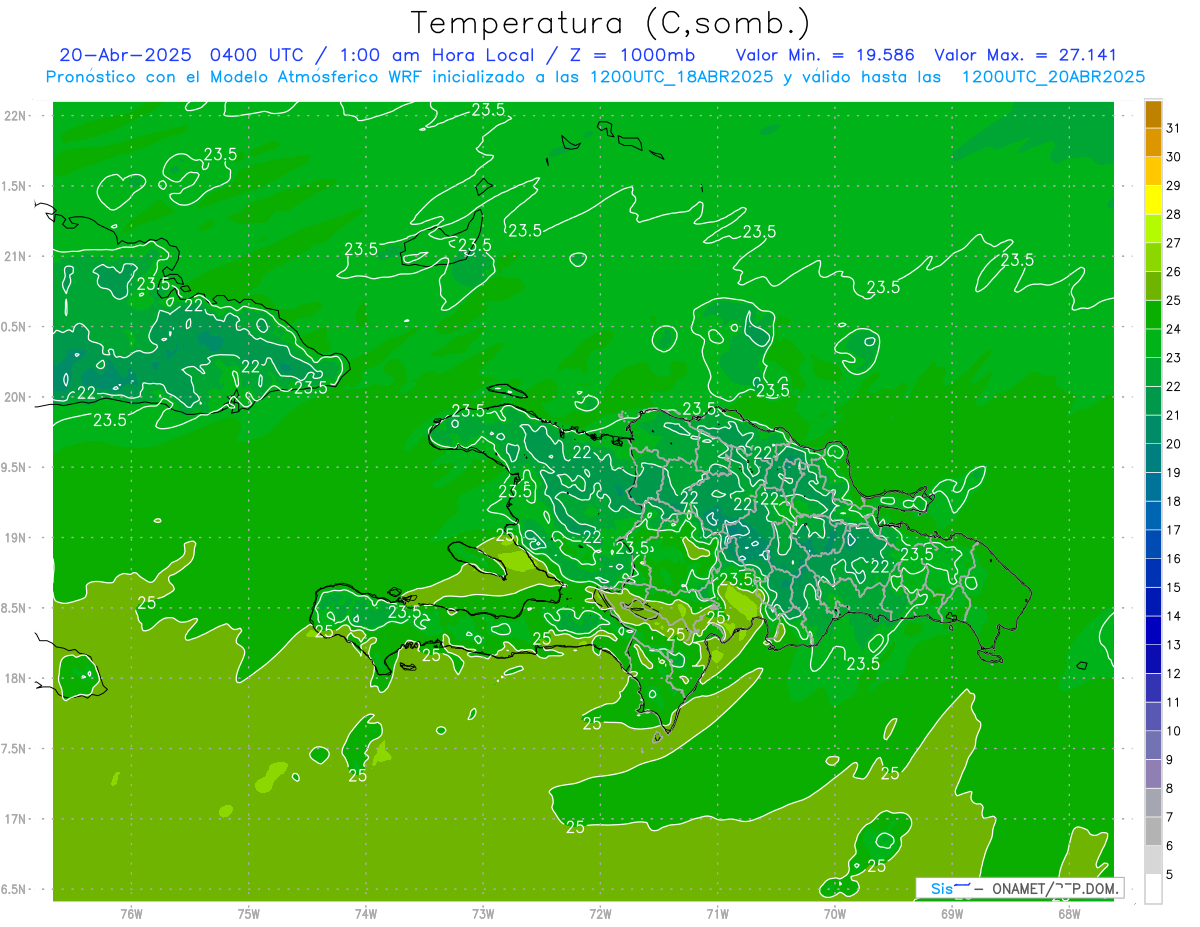Click the "69W" longitude axis label

tap(952, 913)
